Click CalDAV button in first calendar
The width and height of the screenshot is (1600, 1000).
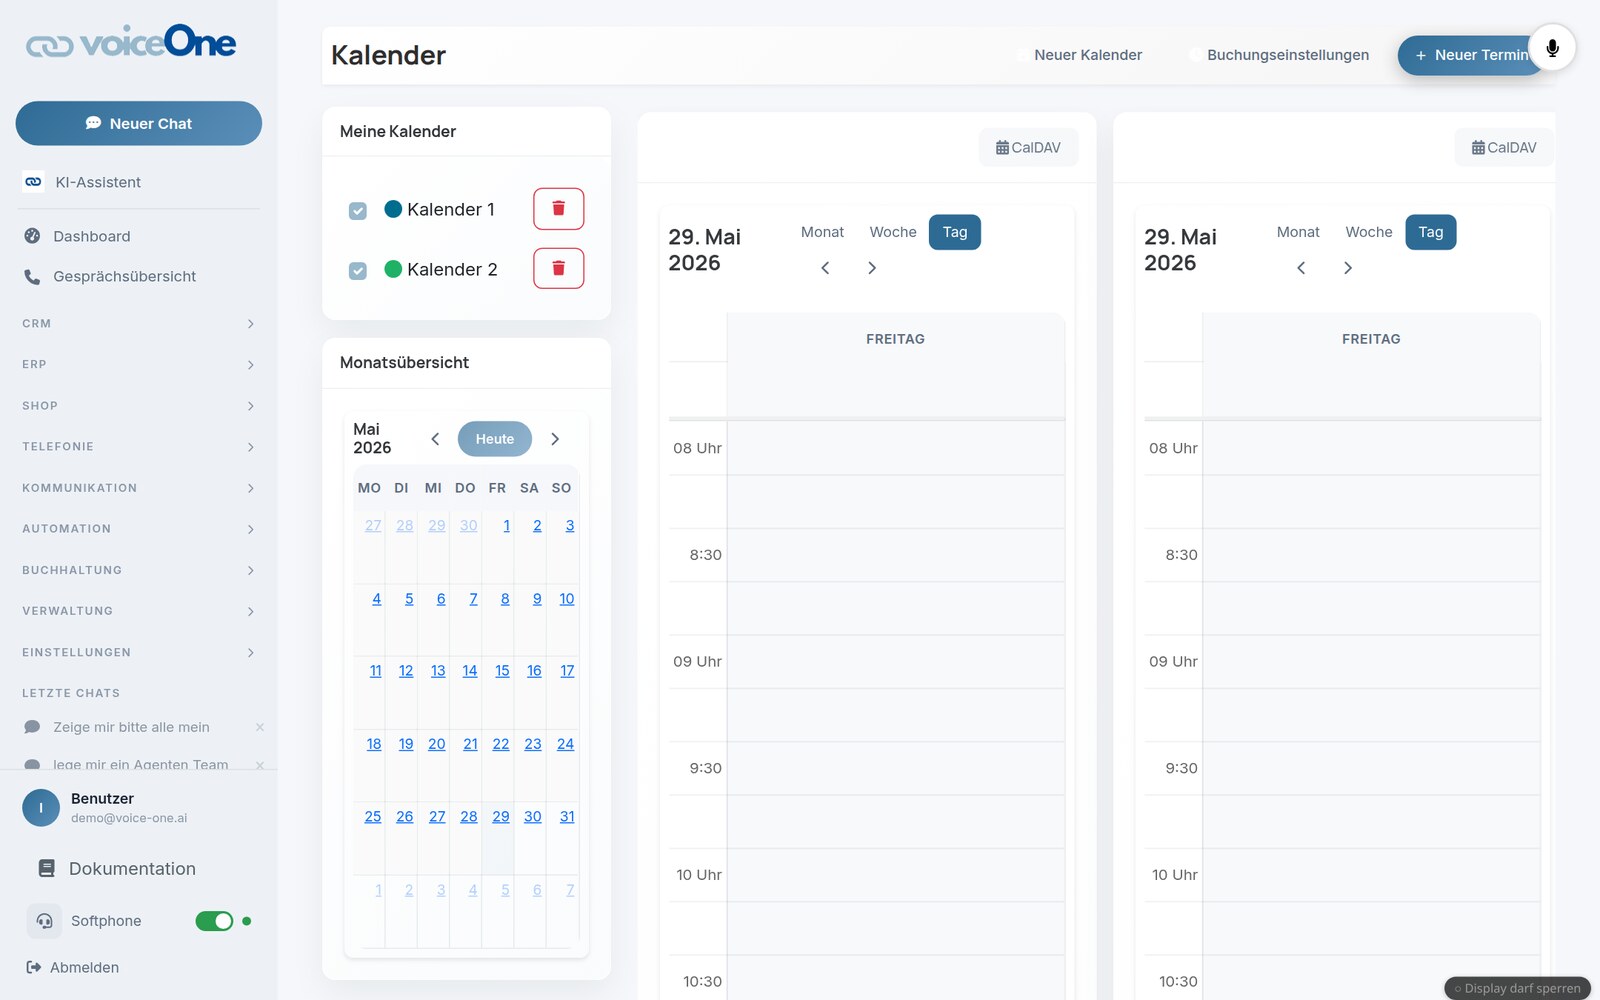click(x=1028, y=147)
